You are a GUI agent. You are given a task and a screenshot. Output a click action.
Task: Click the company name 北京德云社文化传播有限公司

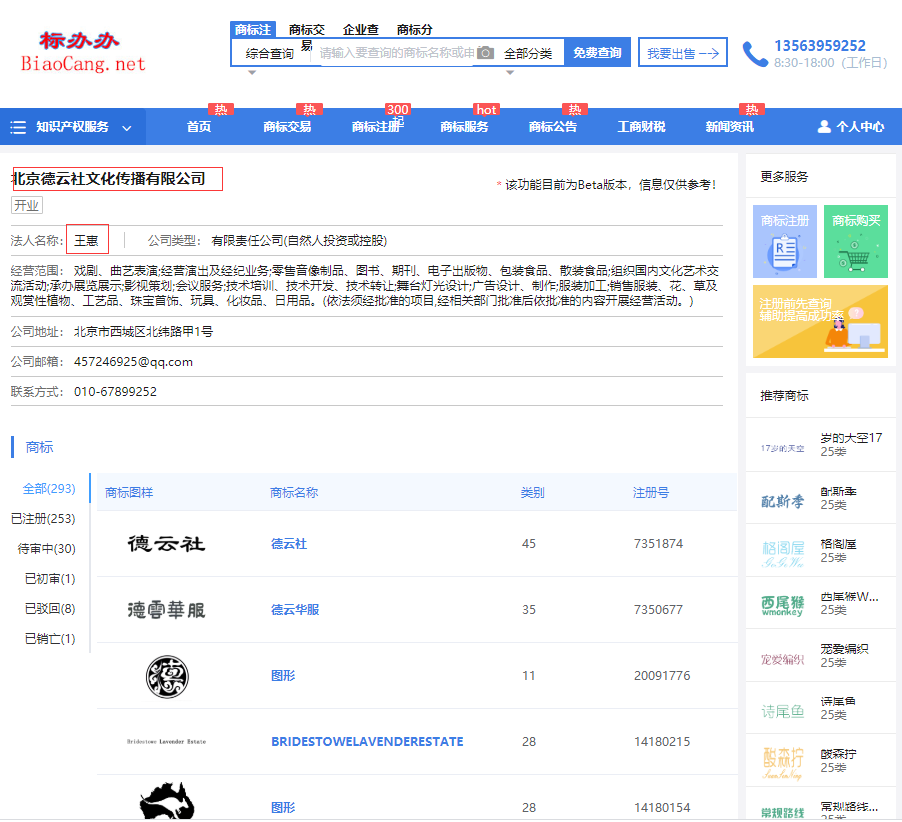(x=109, y=179)
